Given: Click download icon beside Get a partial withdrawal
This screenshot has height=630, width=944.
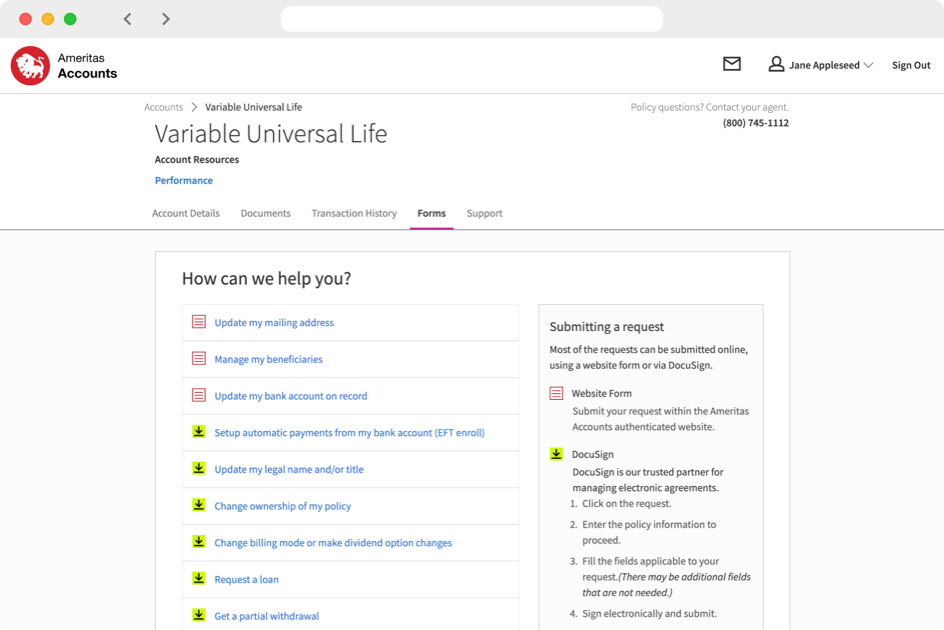Looking at the screenshot, I should [199, 616].
